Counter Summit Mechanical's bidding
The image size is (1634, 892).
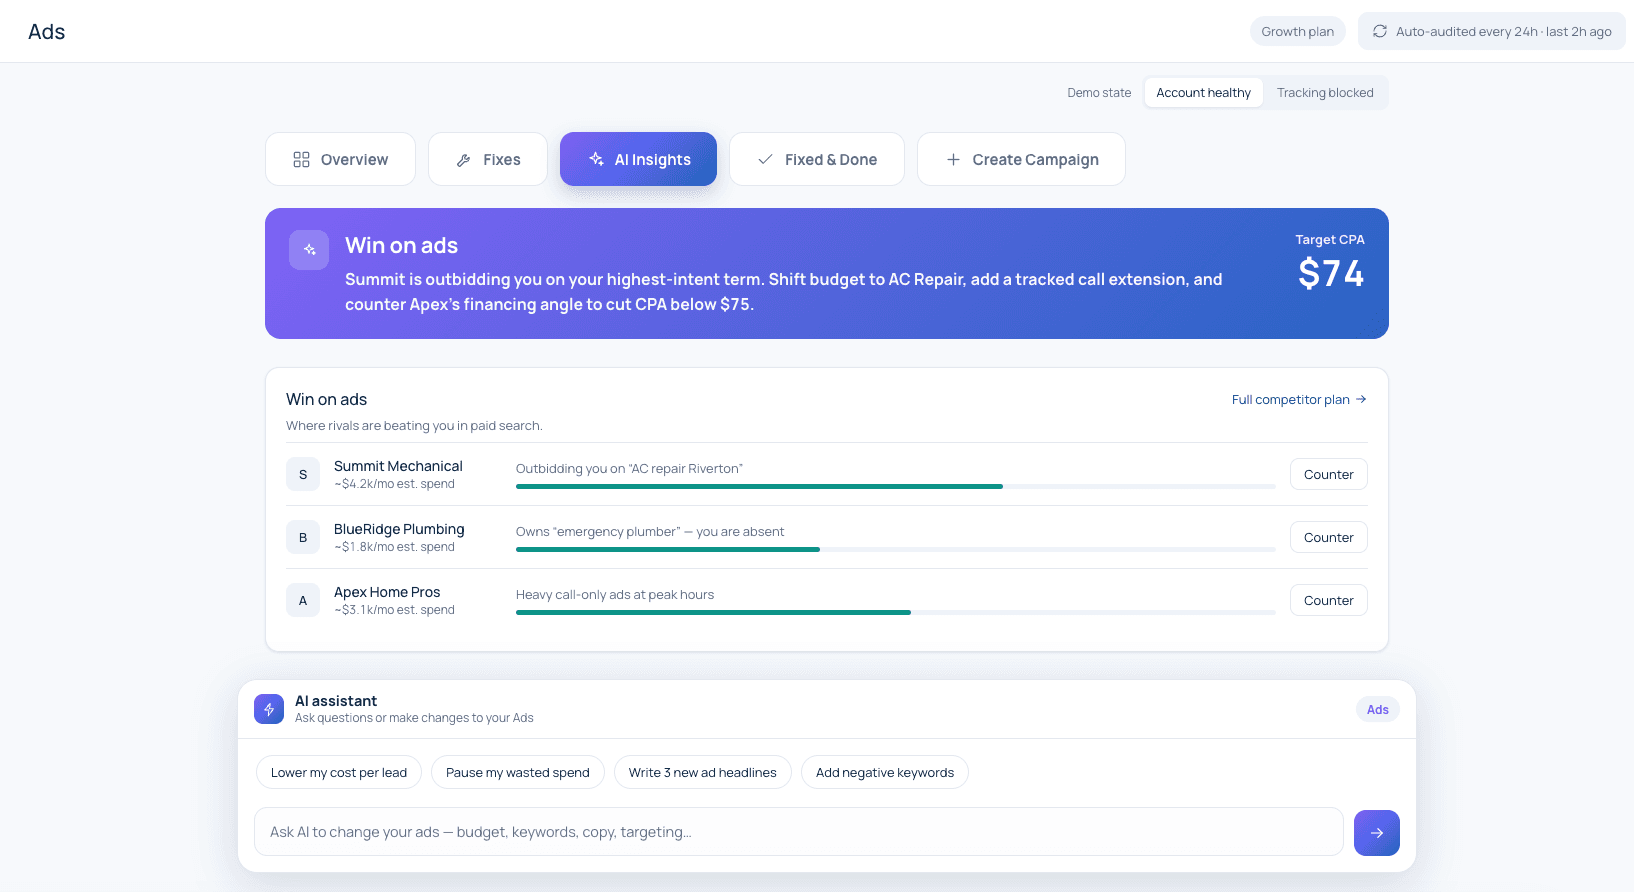1328,474
